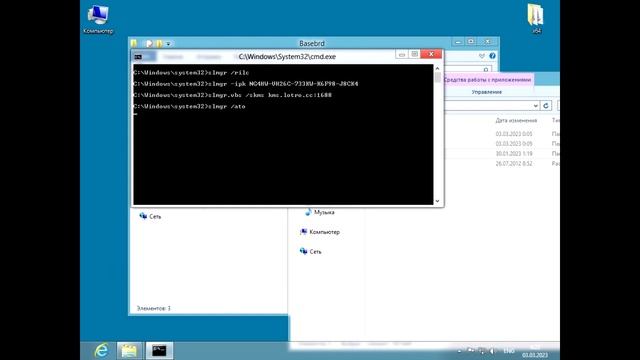The width and height of the screenshot is (640, 360).
Task: Open Explorer help question mark icon
Action: coord(493,56)
